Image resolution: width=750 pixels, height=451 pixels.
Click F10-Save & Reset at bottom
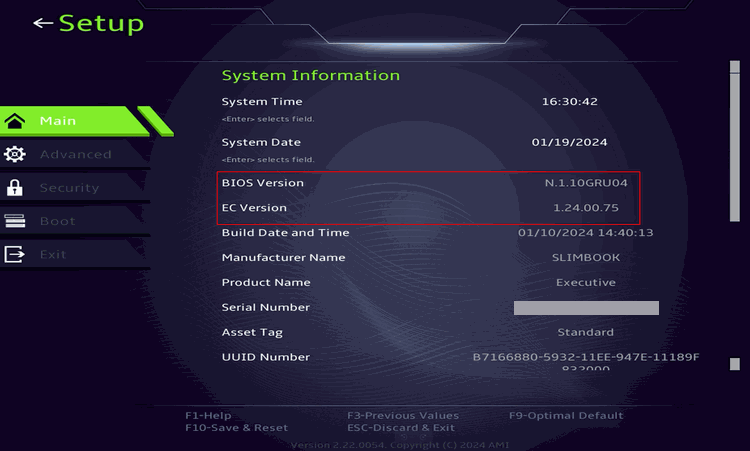tap(236, 427)
